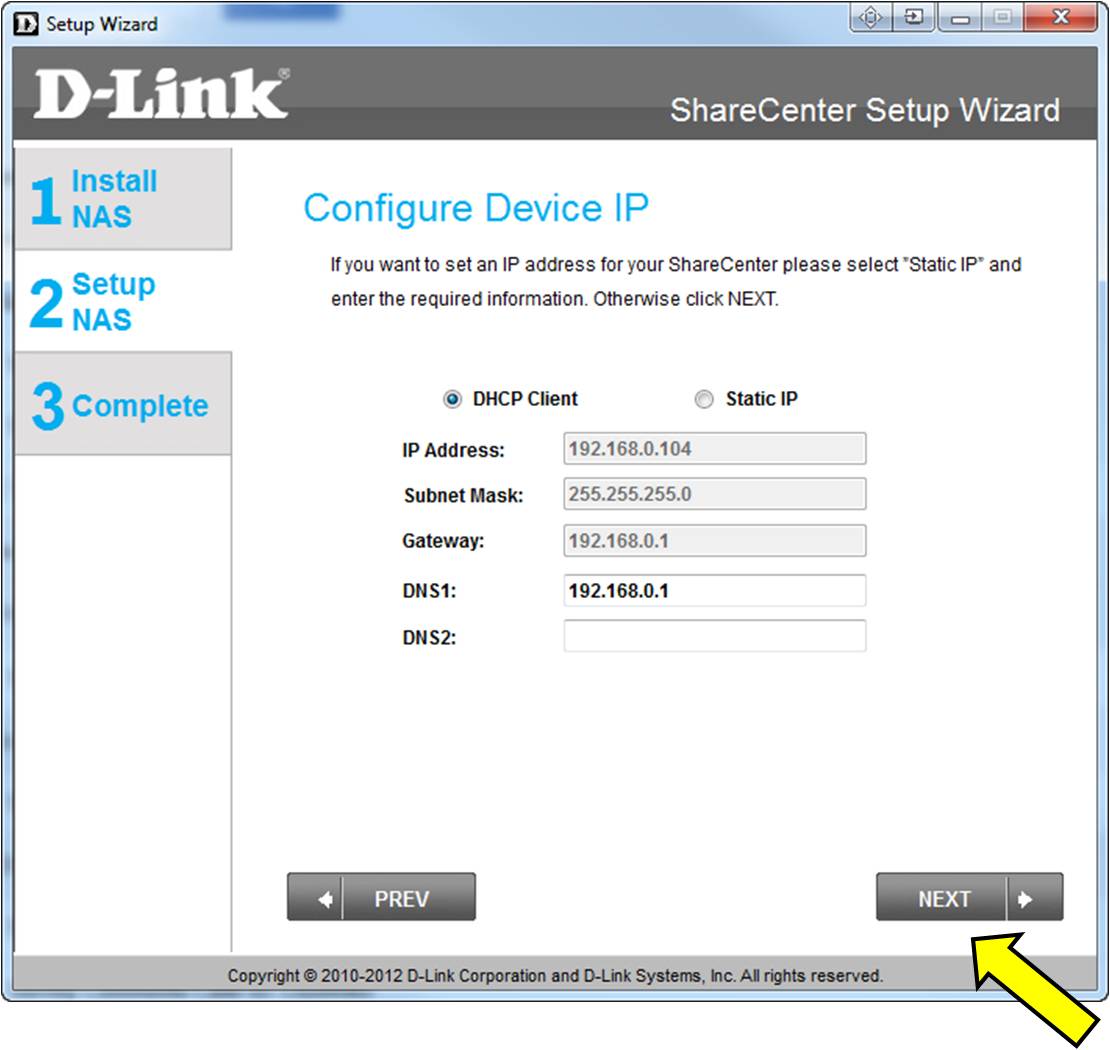Screen dimensions: 1110x1050
Task: Click the Gateway input field
Action: pyautogui.click(x=714, y=541)
